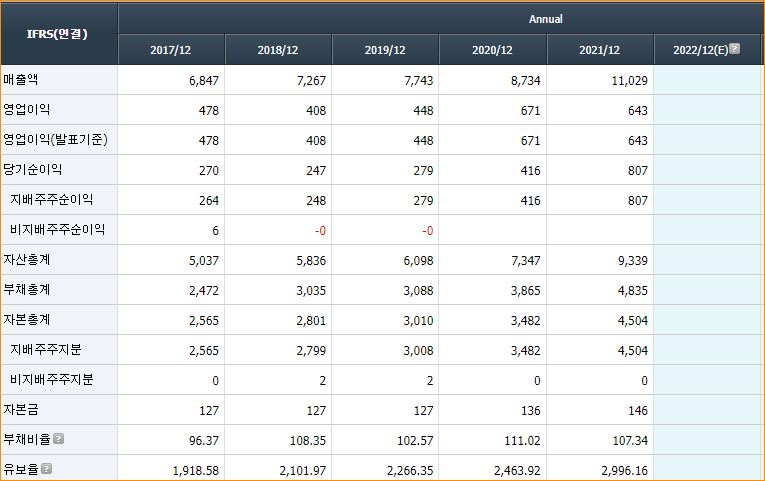
Task: Click 2018 지배주주지분 value 2,799
Action: (x=311, y=351)
